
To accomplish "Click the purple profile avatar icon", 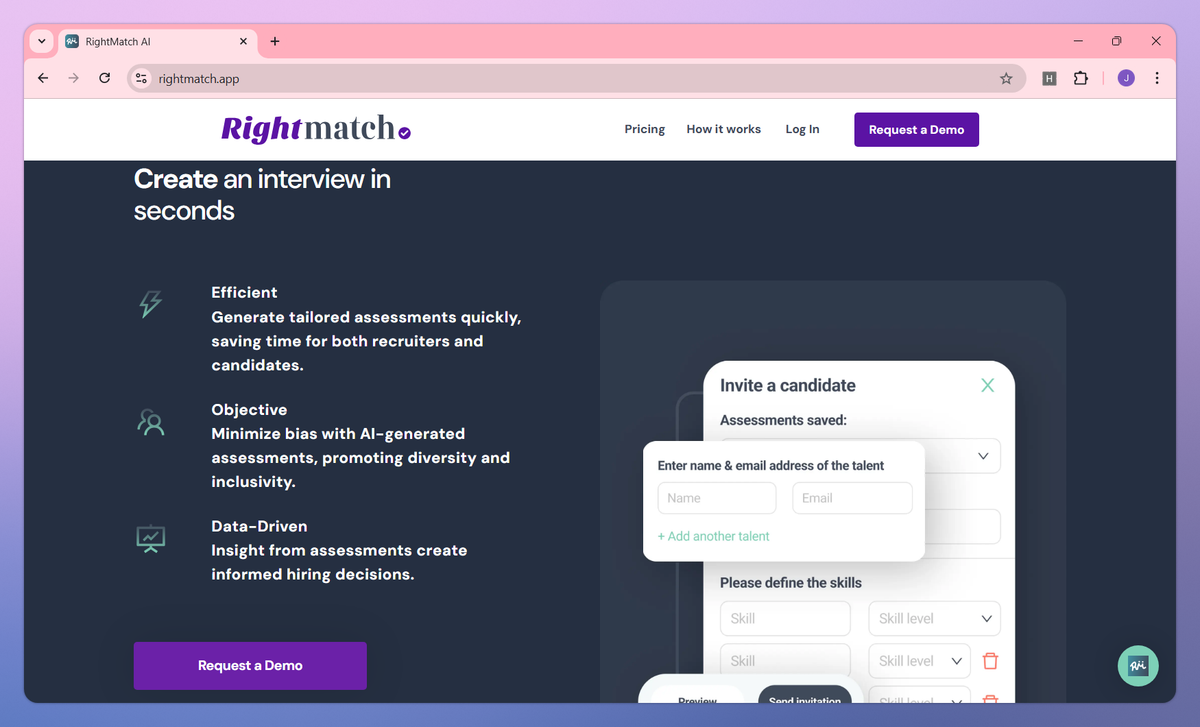I will point(1126,78).
